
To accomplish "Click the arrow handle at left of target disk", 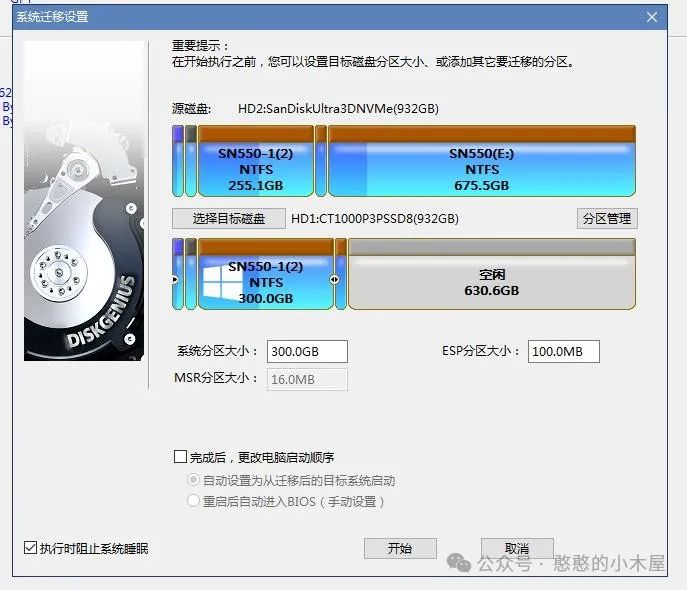I will point(175,279).
